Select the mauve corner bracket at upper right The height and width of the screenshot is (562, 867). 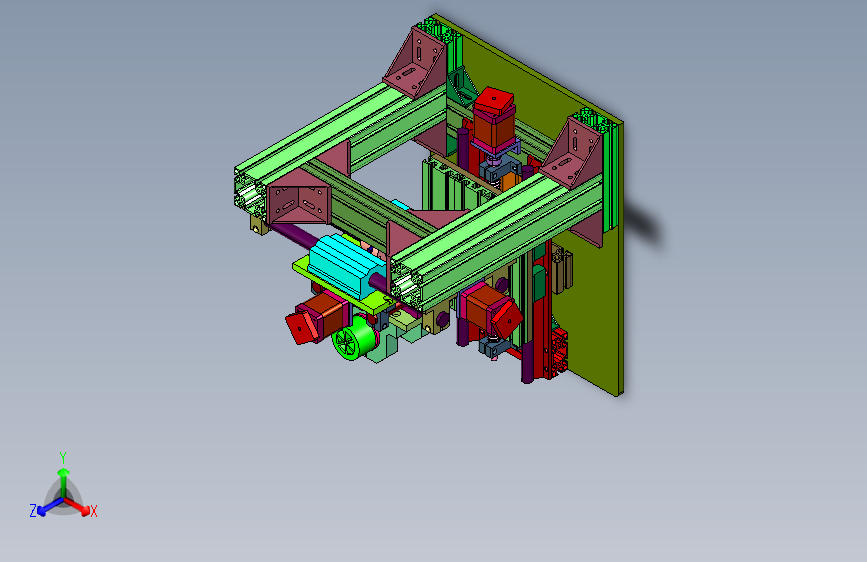pyautogui.click(x=572, y=153)
